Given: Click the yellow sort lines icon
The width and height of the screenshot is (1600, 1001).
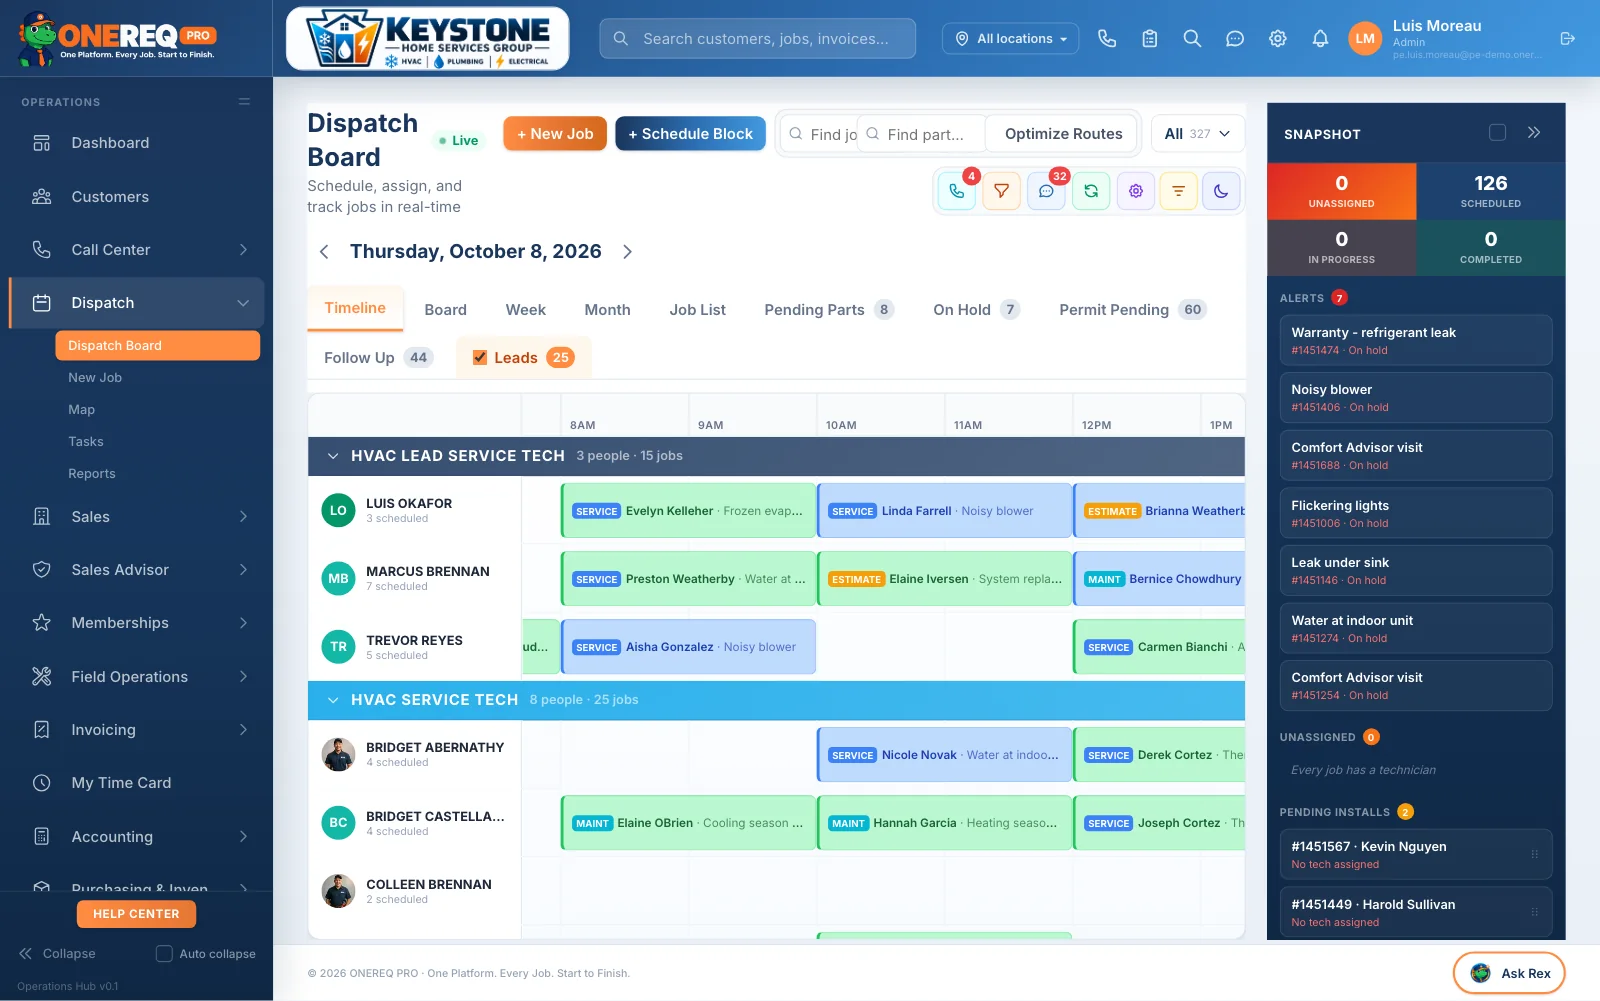Looking at the screenshot, I should pyautogui.click(x=1178, y=191).
